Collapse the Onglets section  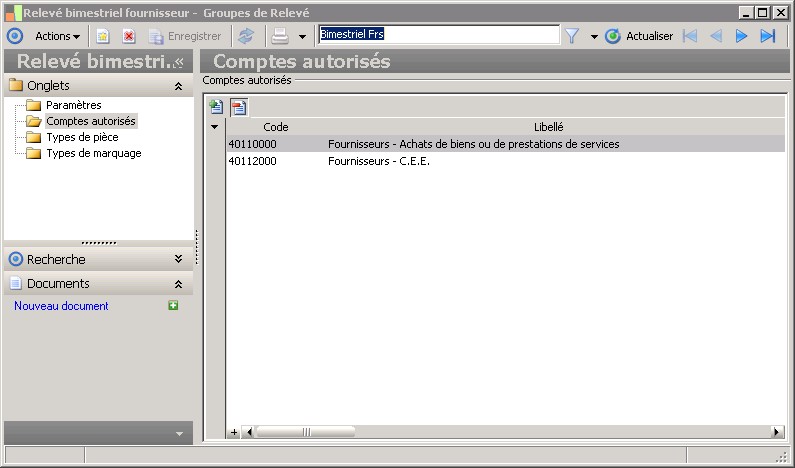click(178, 86)
